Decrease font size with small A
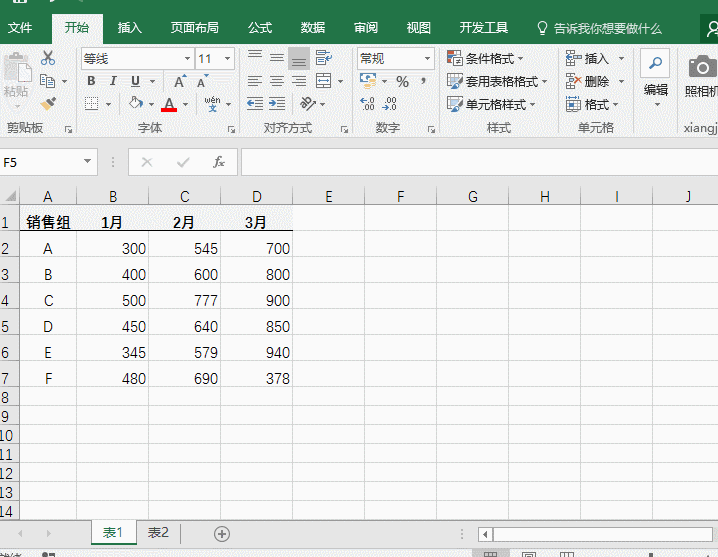Image resolution: width=718 pixels, height=557 pixels. pos(202,81)
